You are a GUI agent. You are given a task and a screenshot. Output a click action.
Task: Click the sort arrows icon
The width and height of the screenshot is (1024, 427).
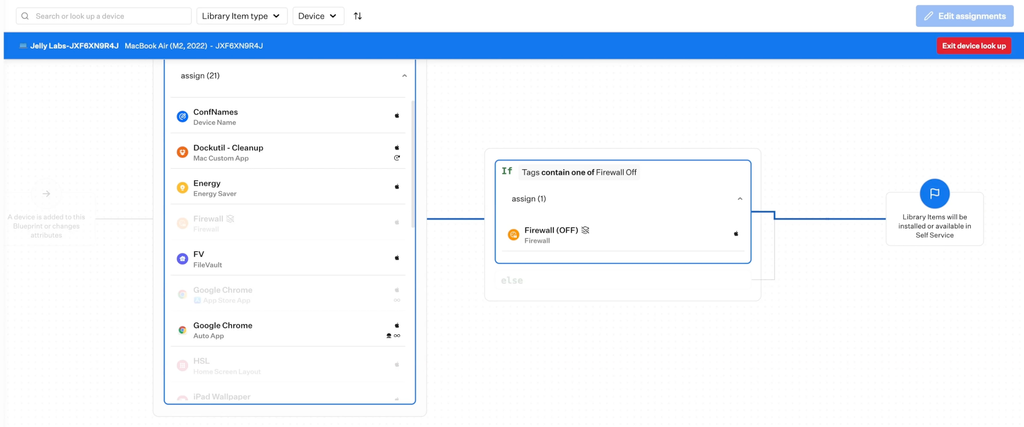357,16
